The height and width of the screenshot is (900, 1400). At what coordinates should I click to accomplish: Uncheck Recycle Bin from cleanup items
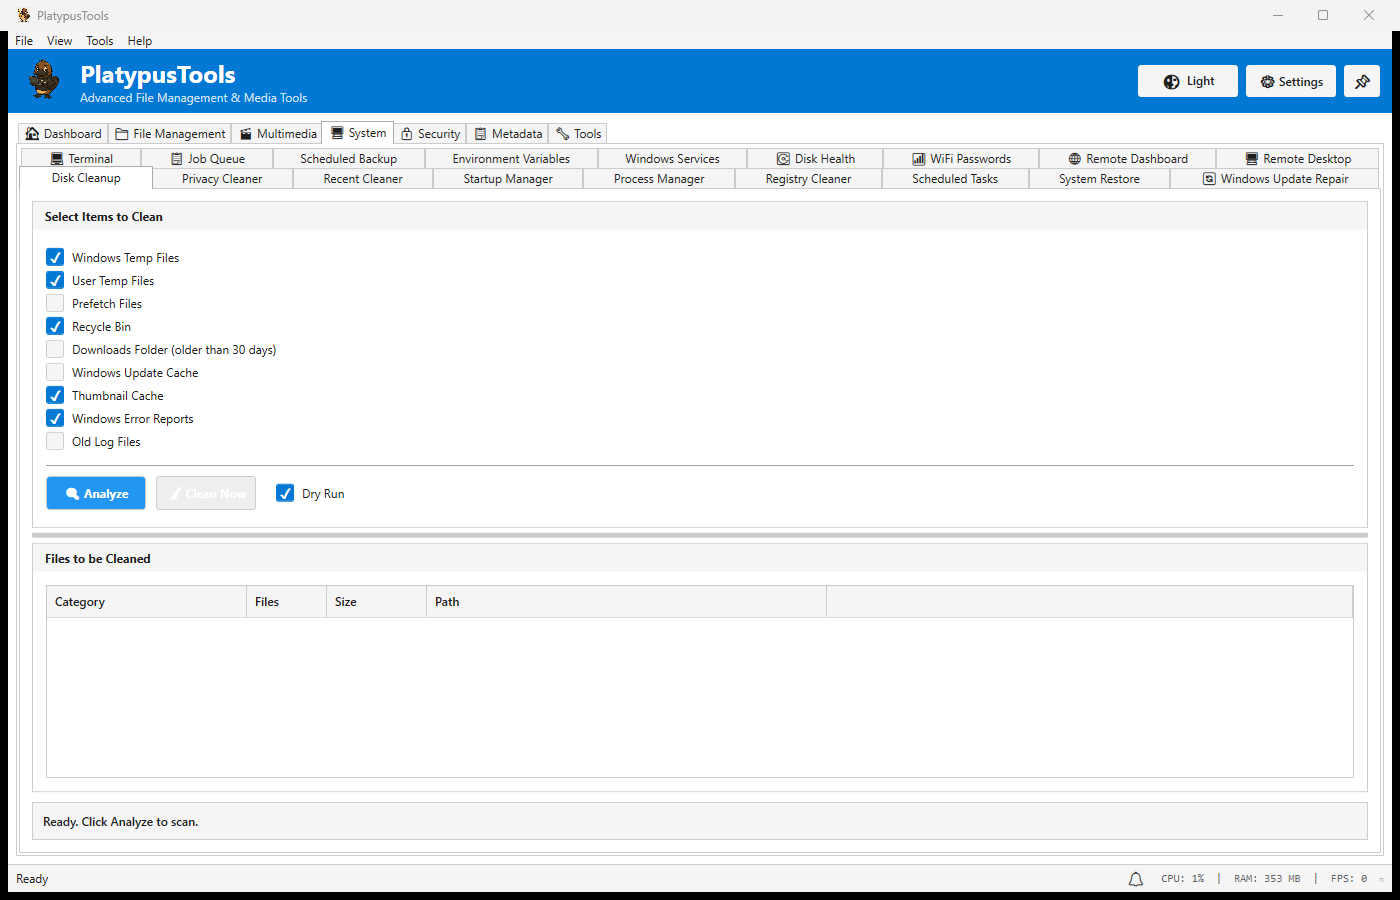(55, 326)
